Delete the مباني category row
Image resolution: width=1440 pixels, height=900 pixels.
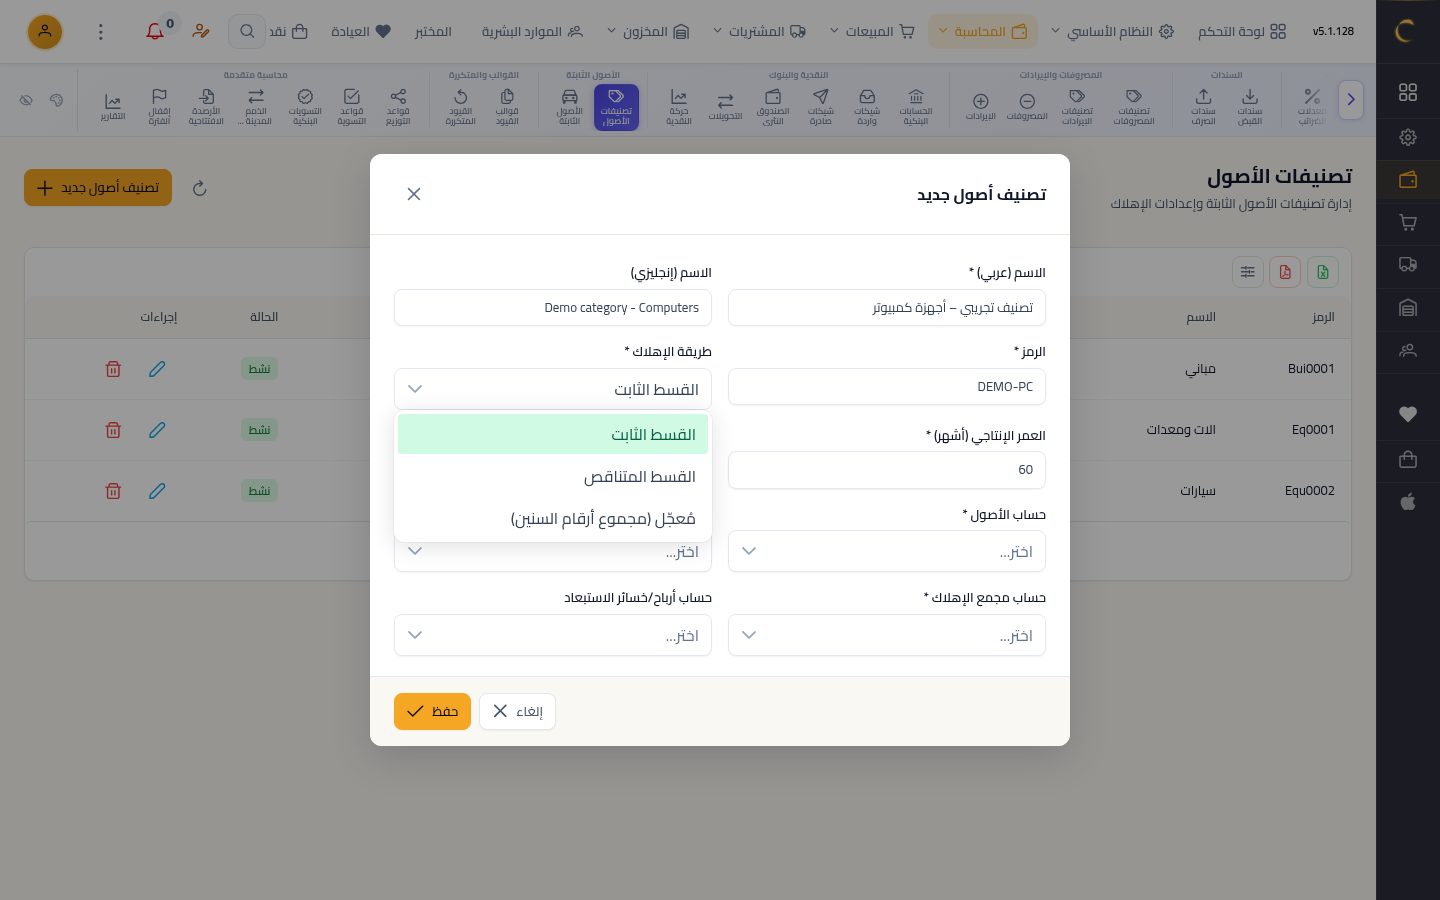(x=113, y=369)
